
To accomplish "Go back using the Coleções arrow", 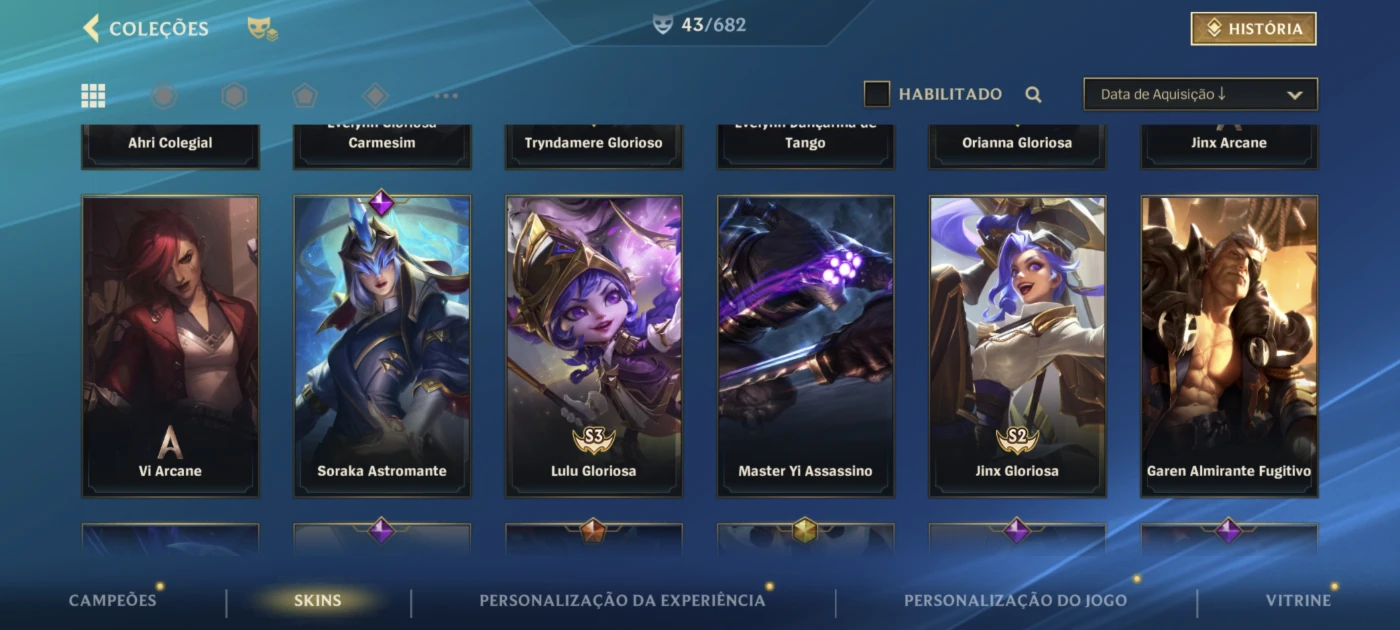I will point(91,28).
